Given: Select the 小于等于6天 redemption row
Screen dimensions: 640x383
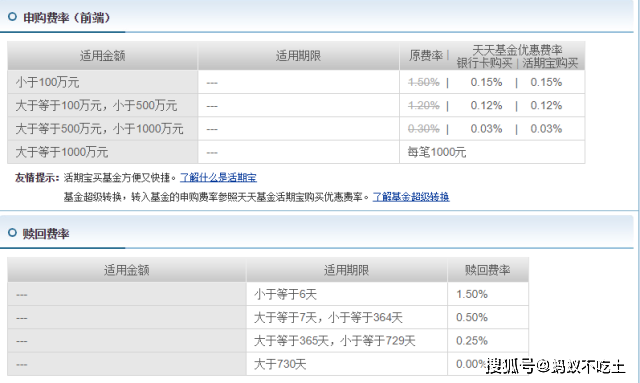Looking at the screenshot, I should pyautogui.click(x=268, y=294).
